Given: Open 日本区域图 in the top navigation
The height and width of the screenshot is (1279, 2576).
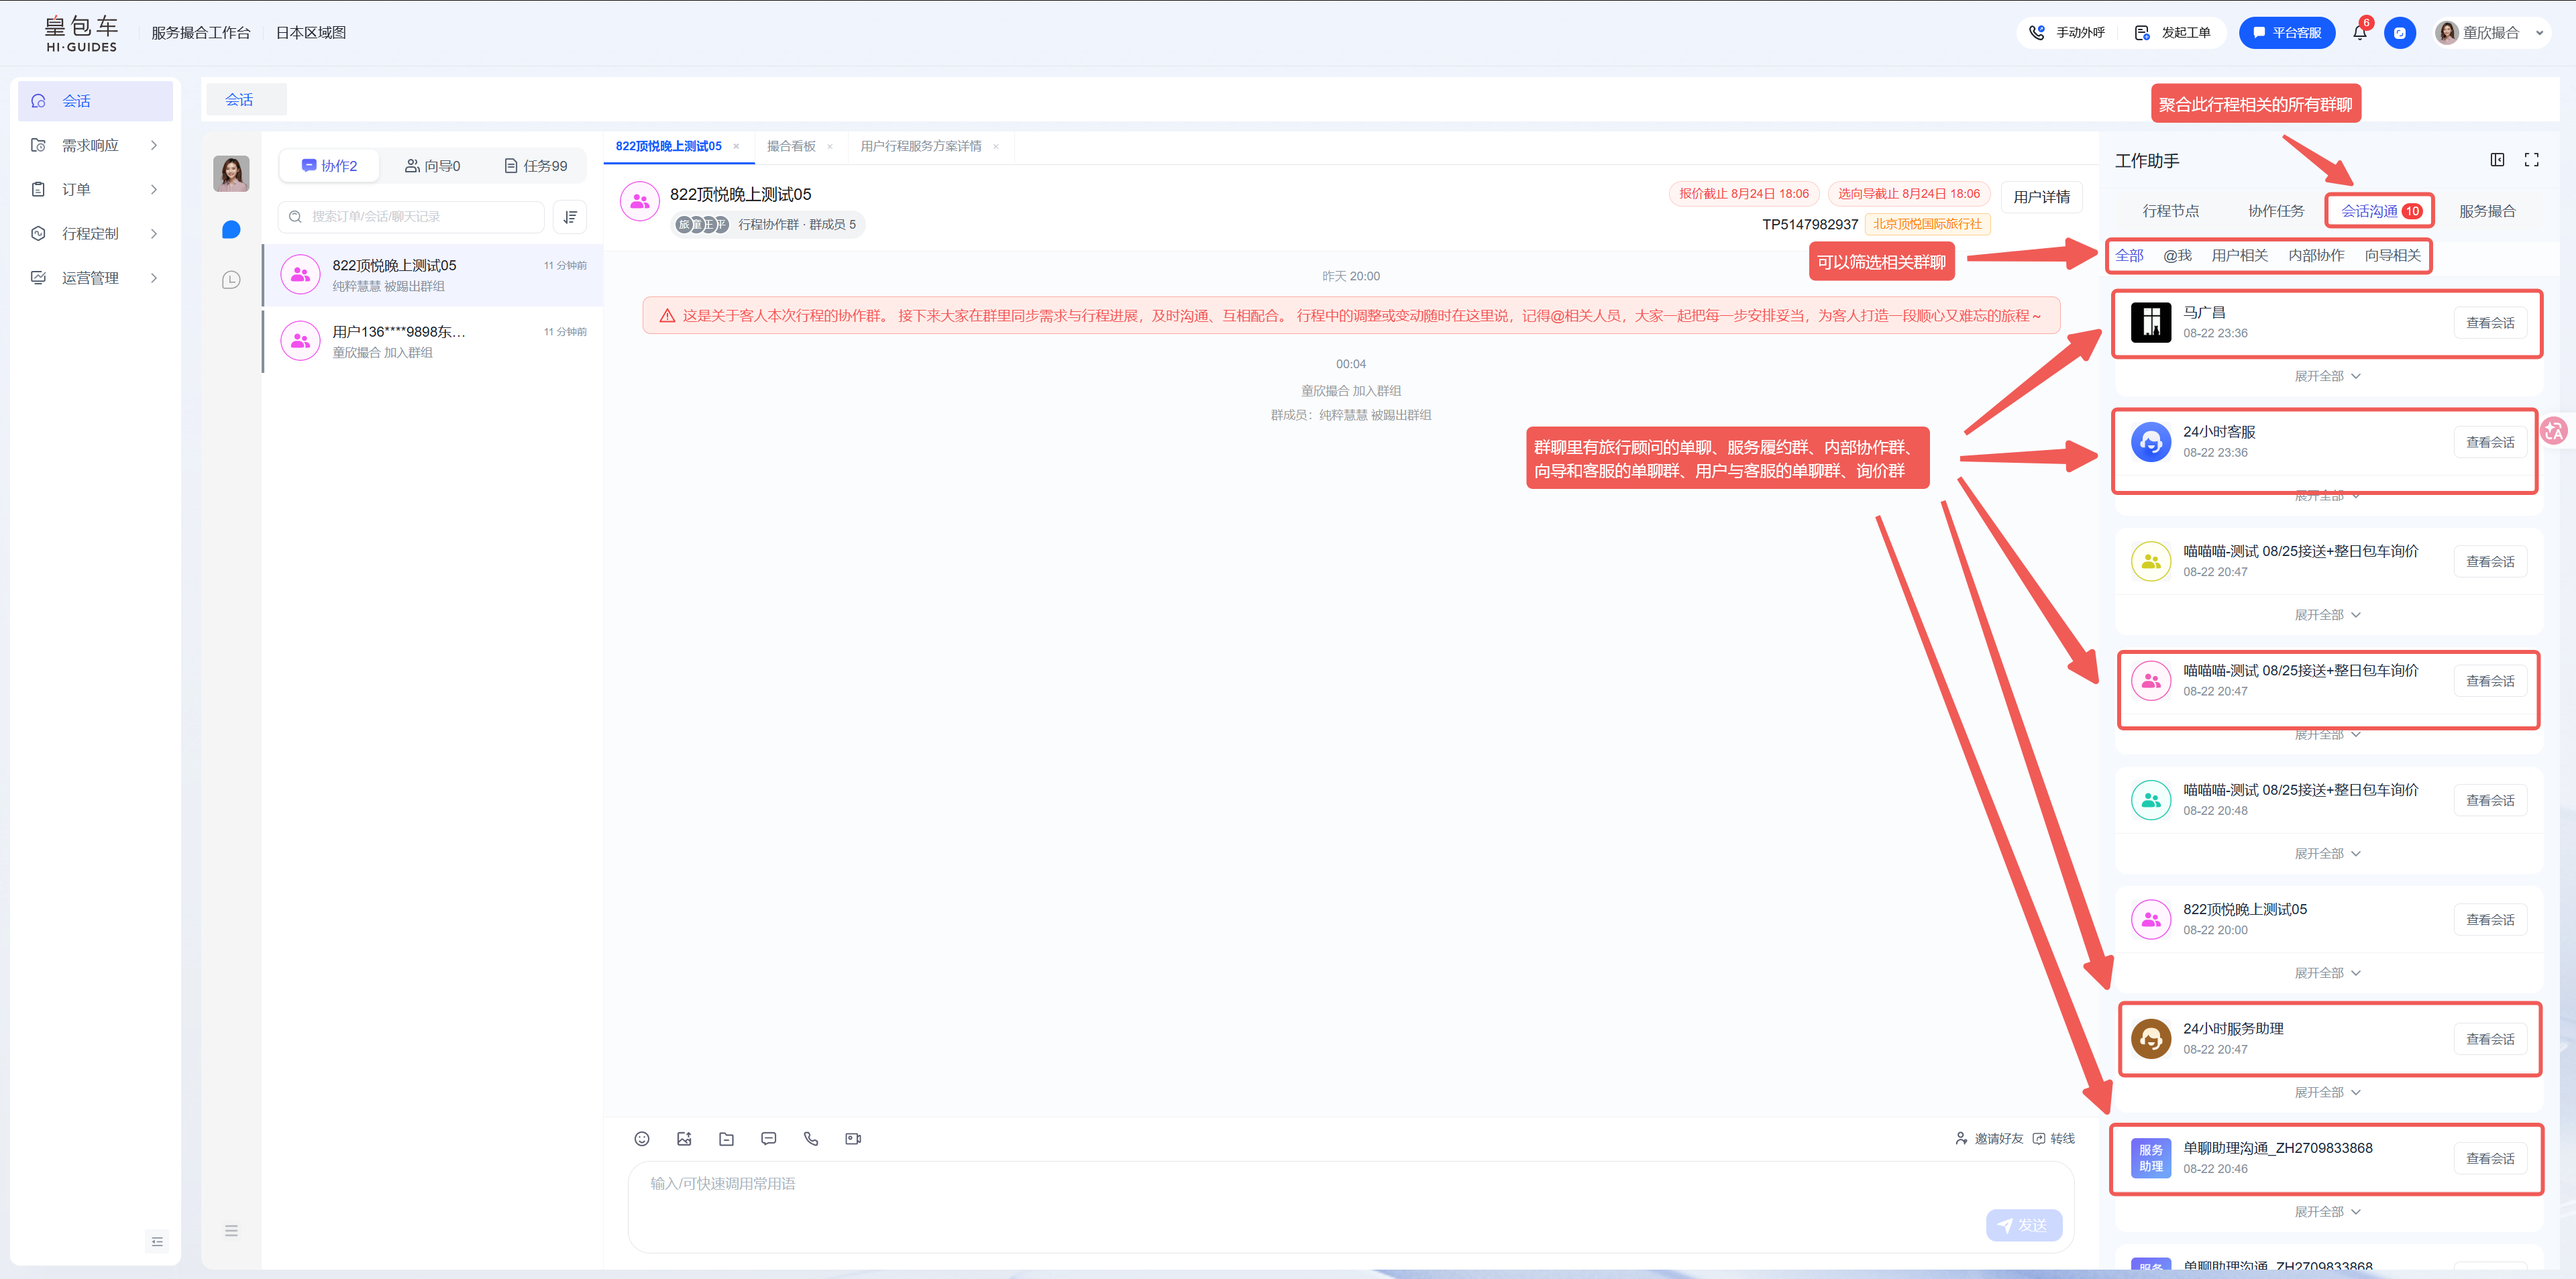Looking at the screenshot, I should 311,33.
